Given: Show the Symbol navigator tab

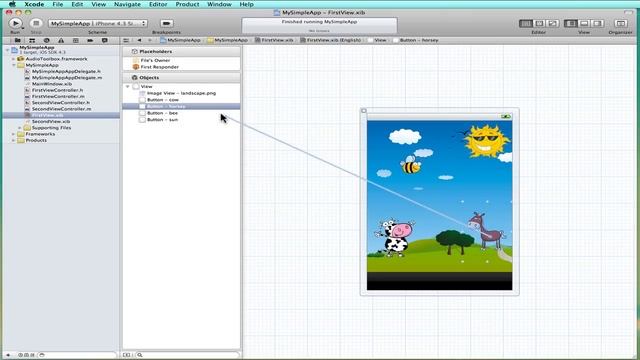Looking at the screenshot, I should [x=32, y=40].
